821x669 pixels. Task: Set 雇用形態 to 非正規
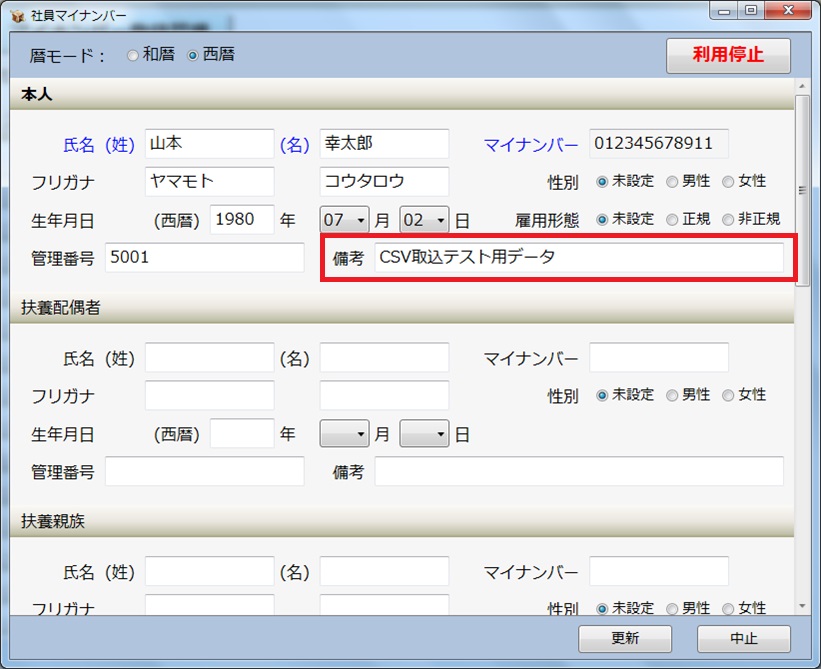pyautogui.click(x=728, y=219)
